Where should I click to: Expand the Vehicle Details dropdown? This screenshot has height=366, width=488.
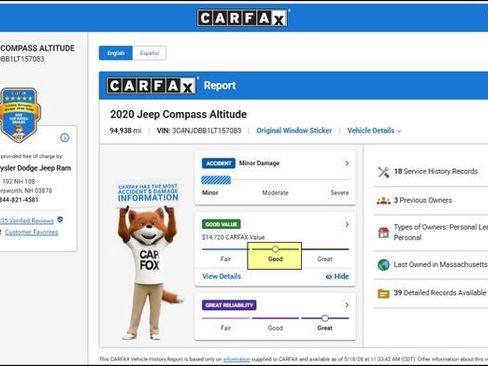(374, 131)
